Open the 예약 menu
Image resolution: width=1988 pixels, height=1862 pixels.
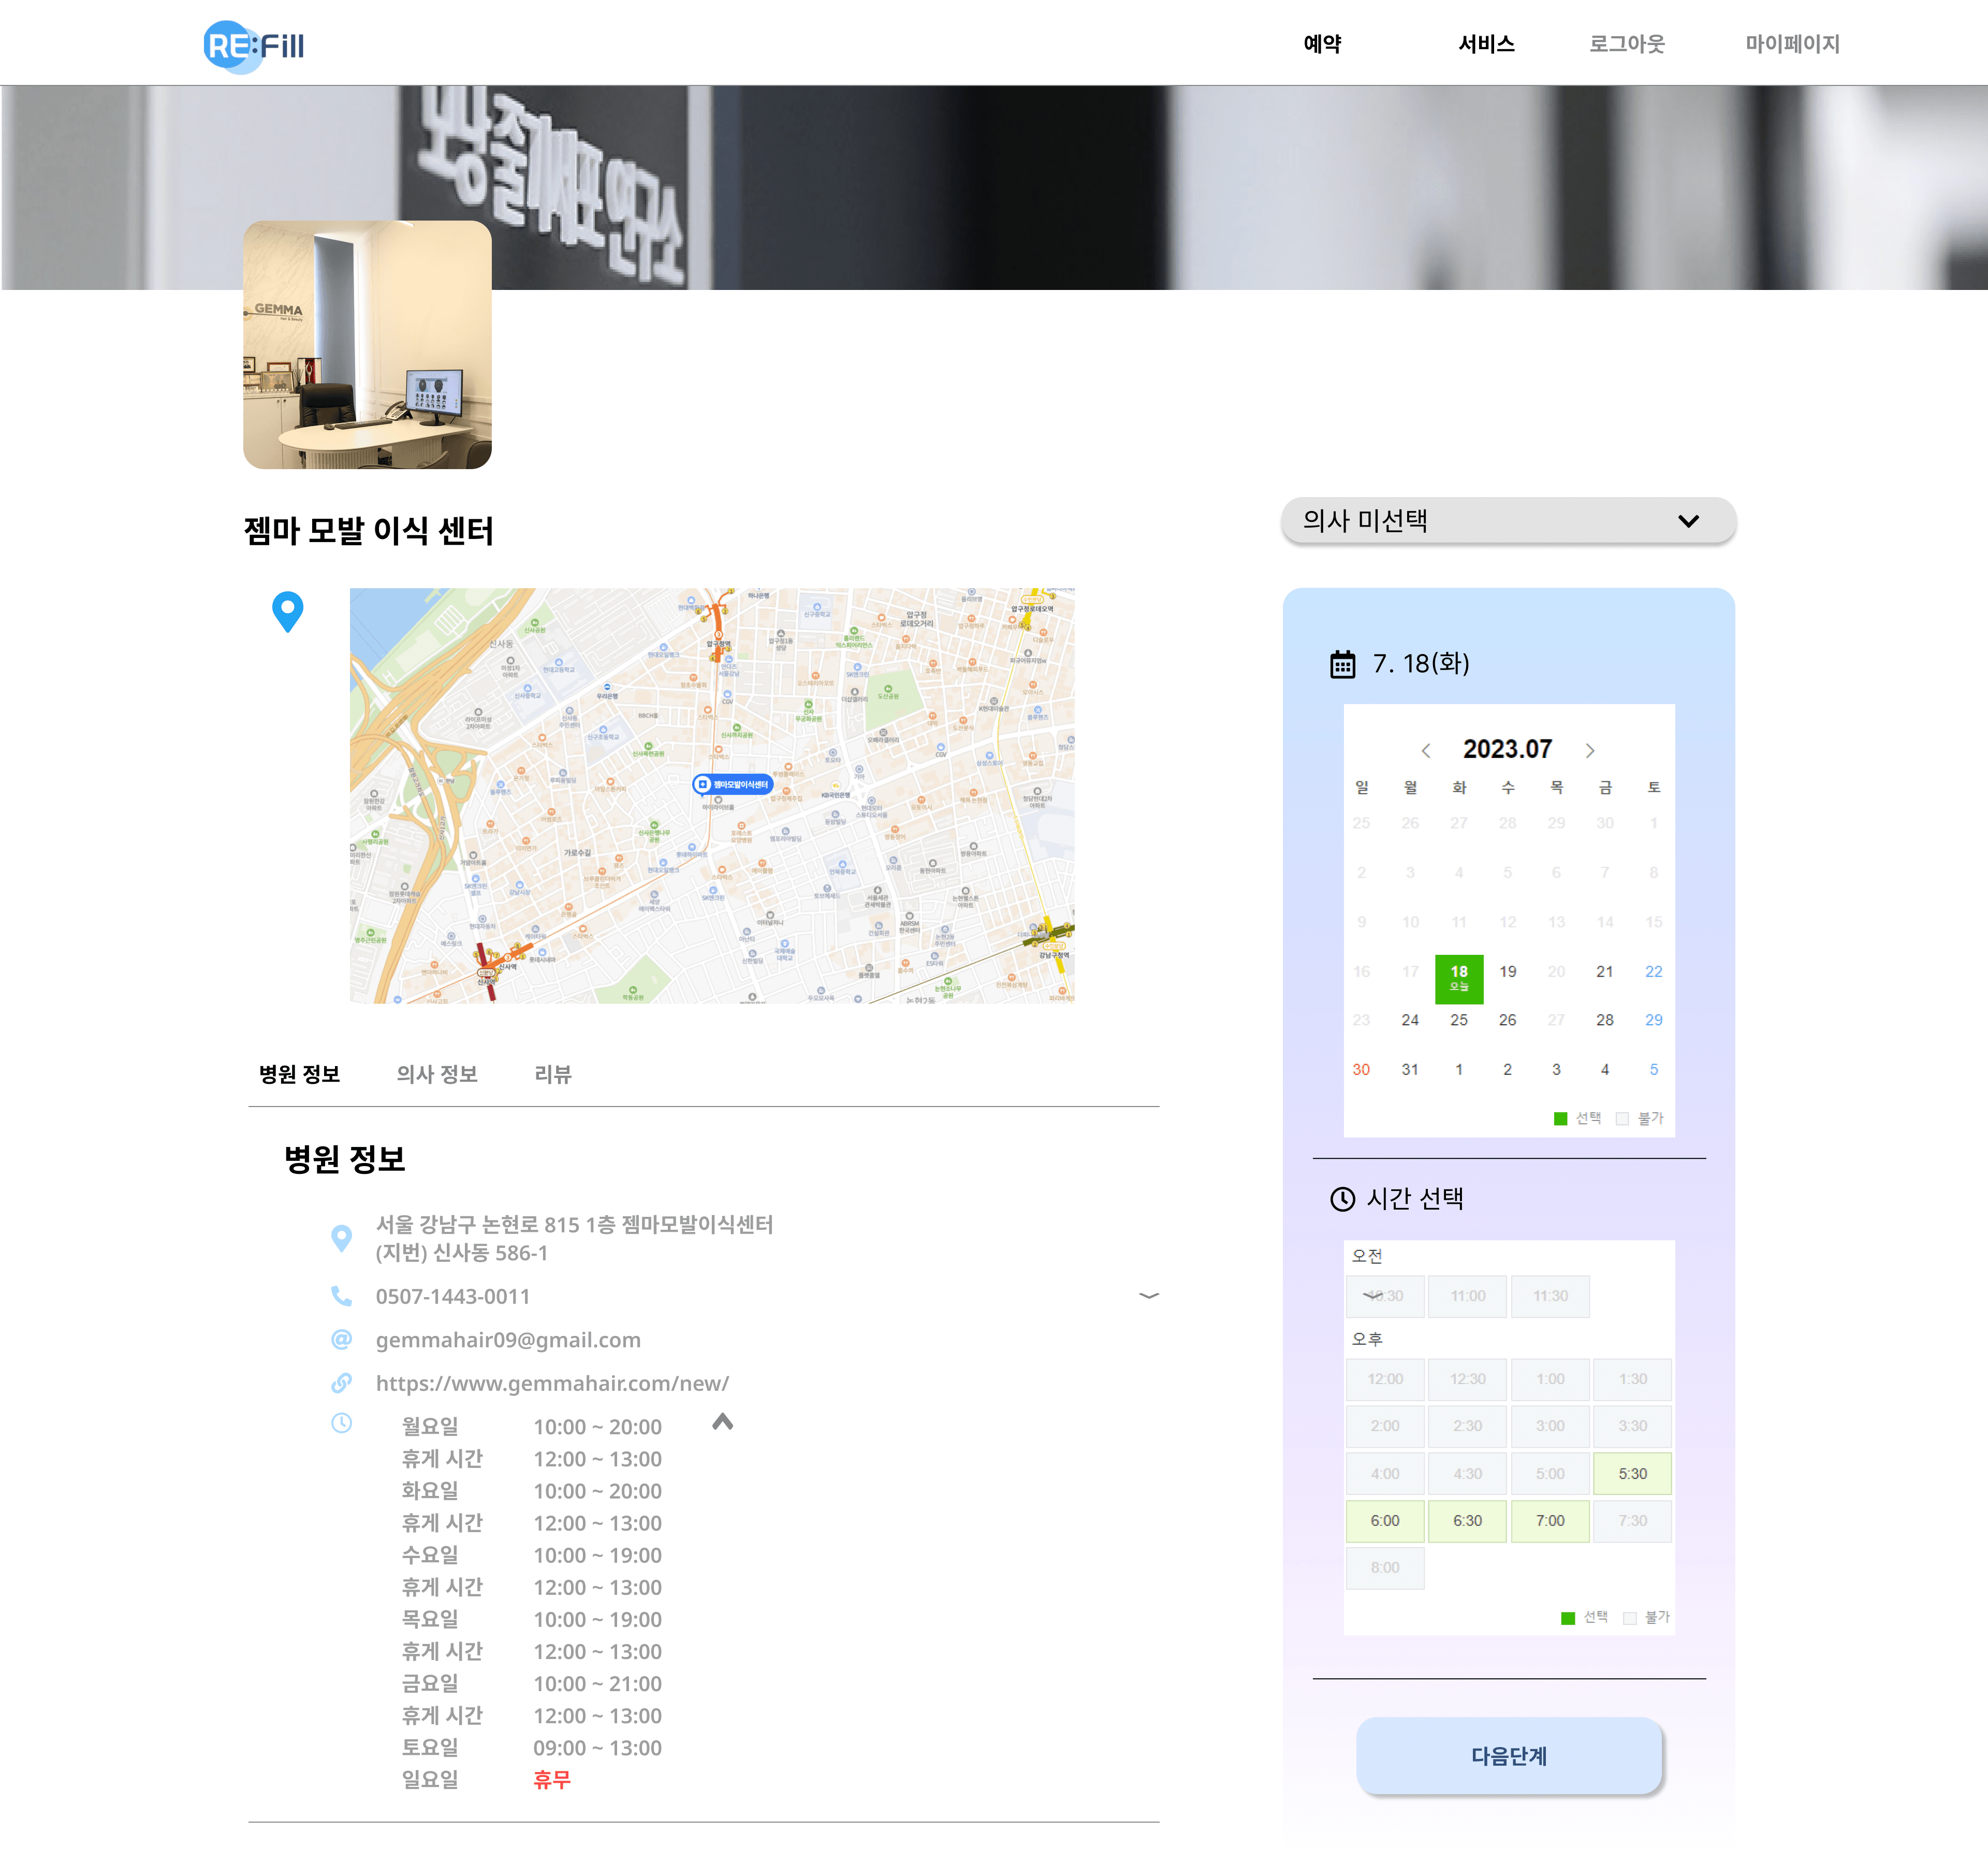tap(1322, 44)
